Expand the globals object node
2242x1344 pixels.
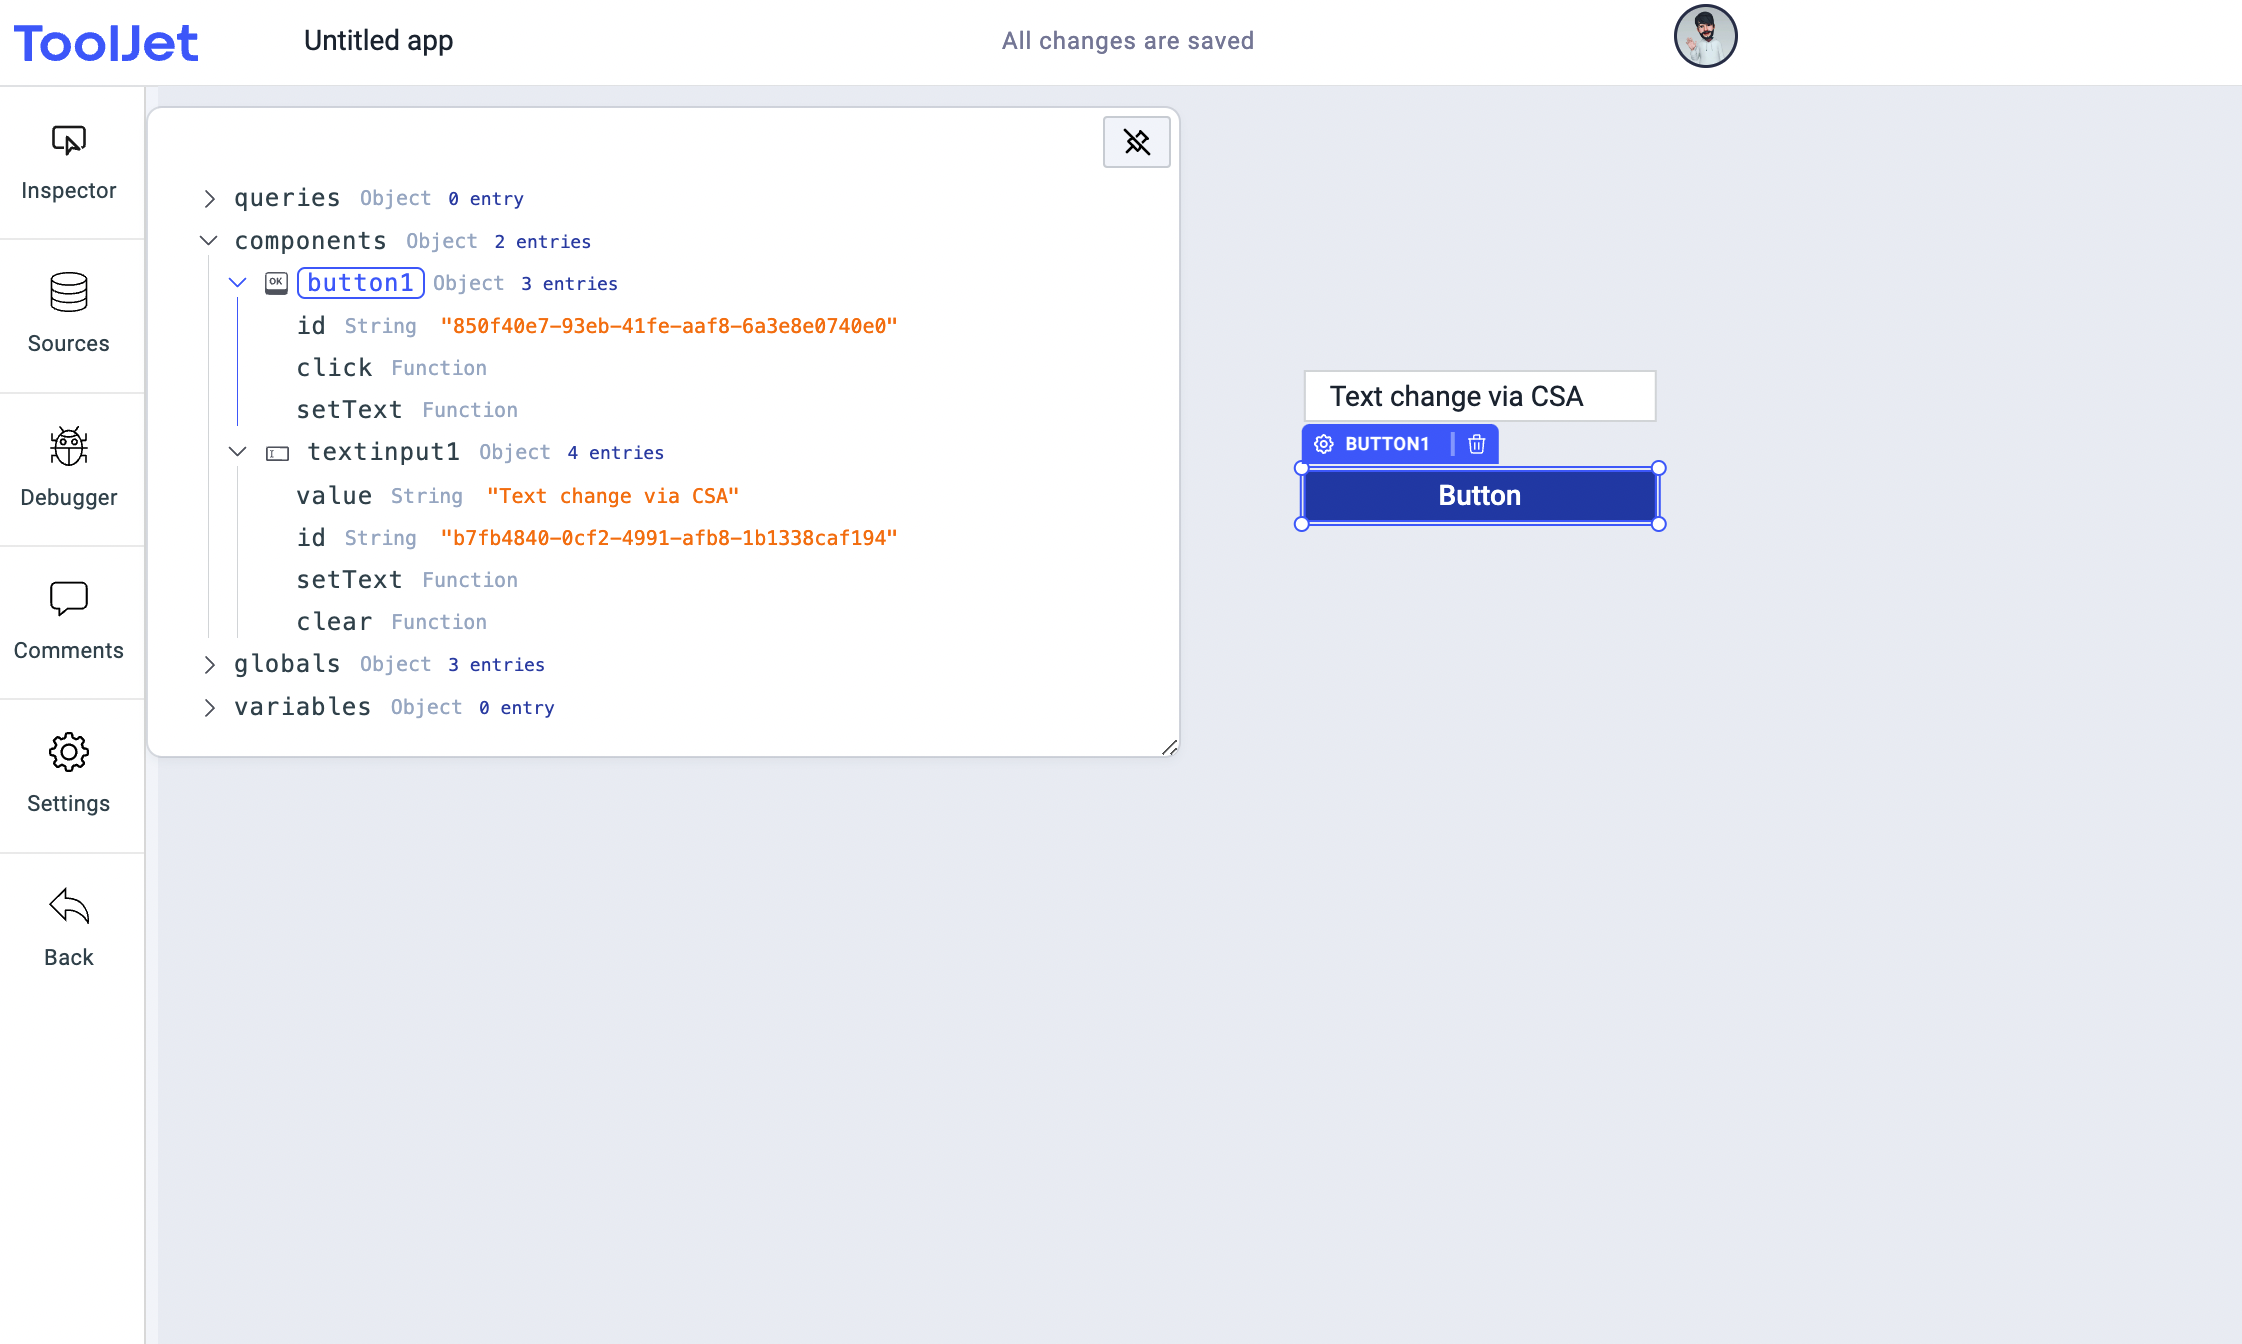coord(209,665)
